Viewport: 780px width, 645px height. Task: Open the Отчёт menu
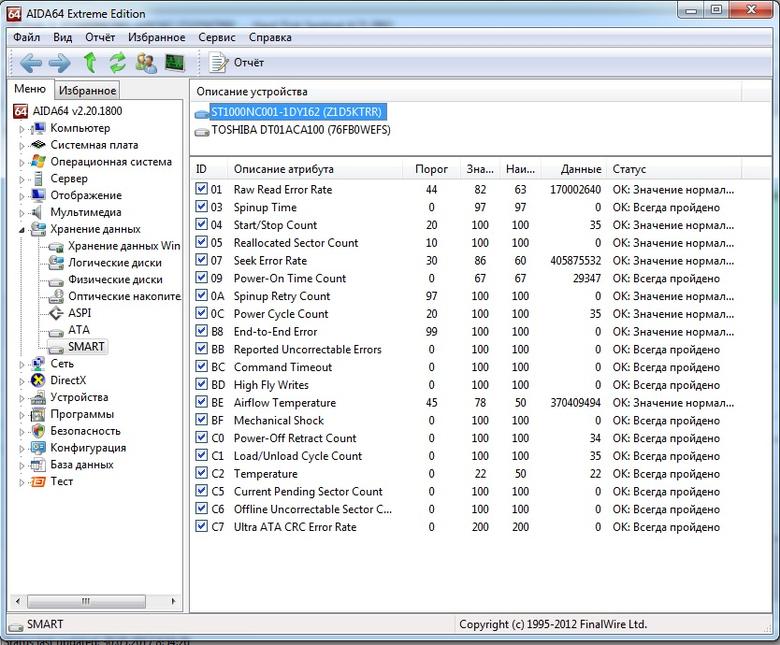[x=100, y=37]
